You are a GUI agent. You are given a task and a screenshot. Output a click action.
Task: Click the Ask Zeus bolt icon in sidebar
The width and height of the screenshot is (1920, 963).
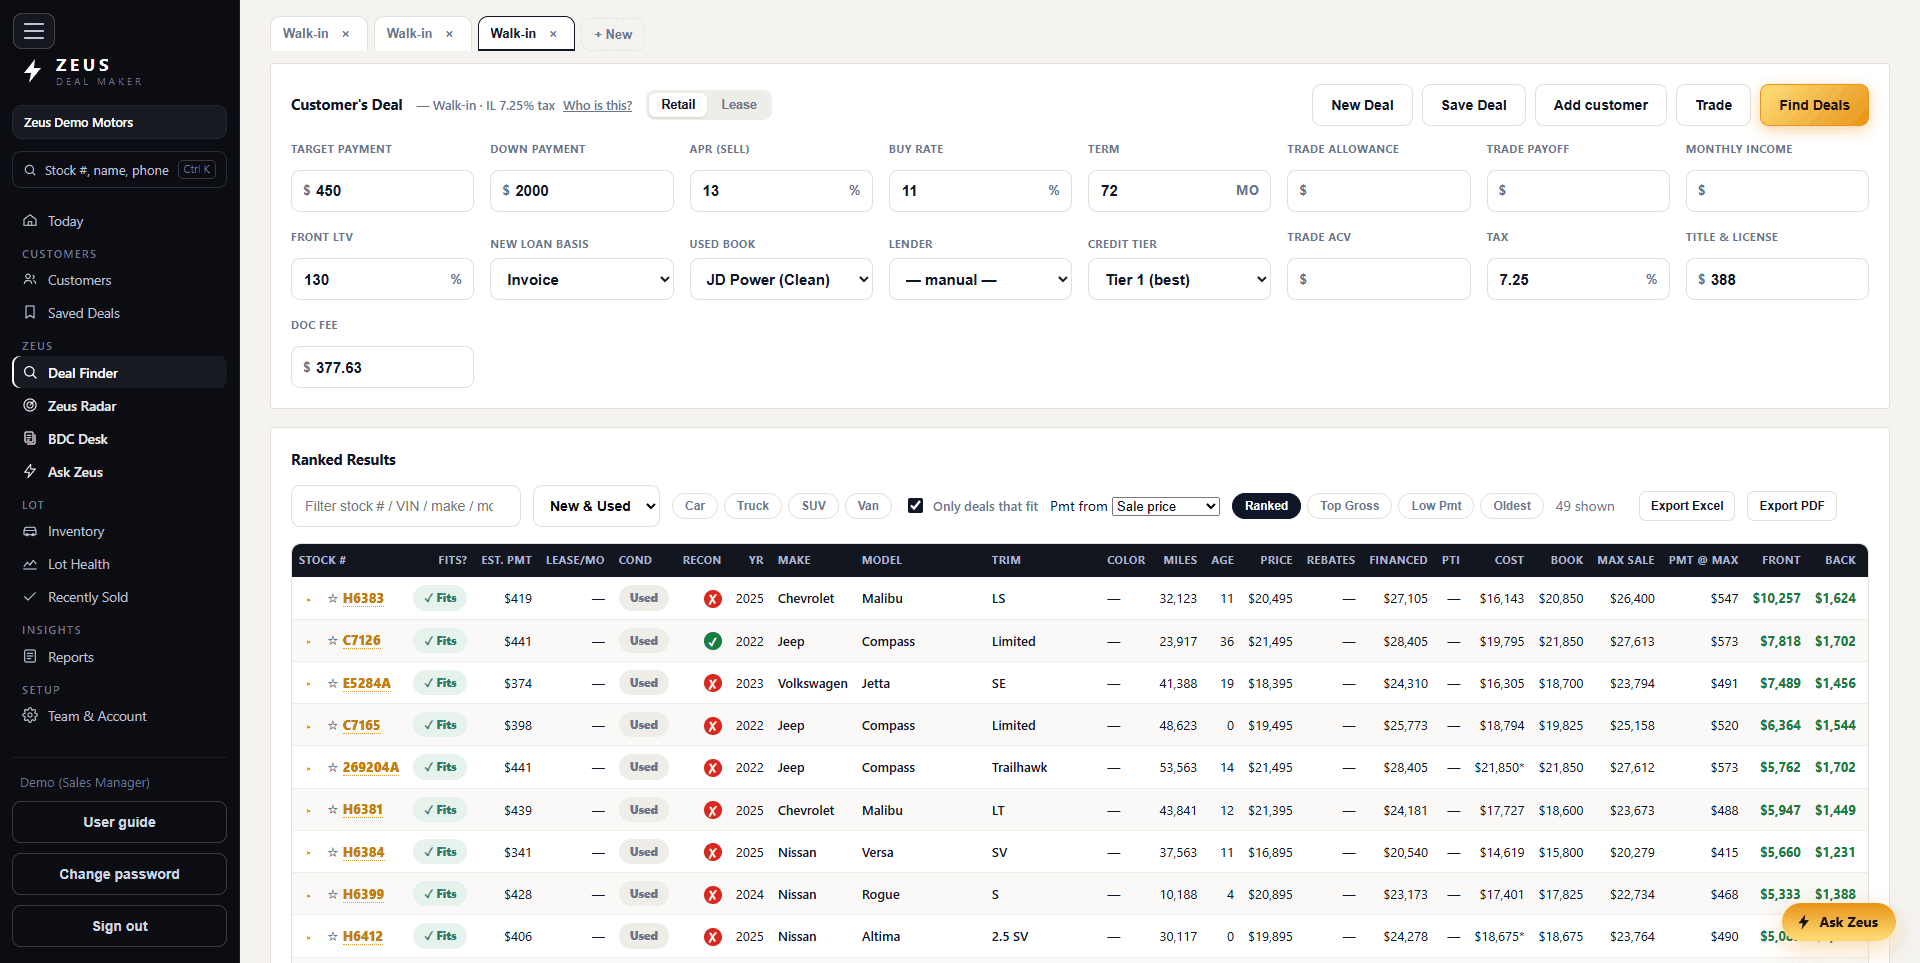click(x=30, y=472)
